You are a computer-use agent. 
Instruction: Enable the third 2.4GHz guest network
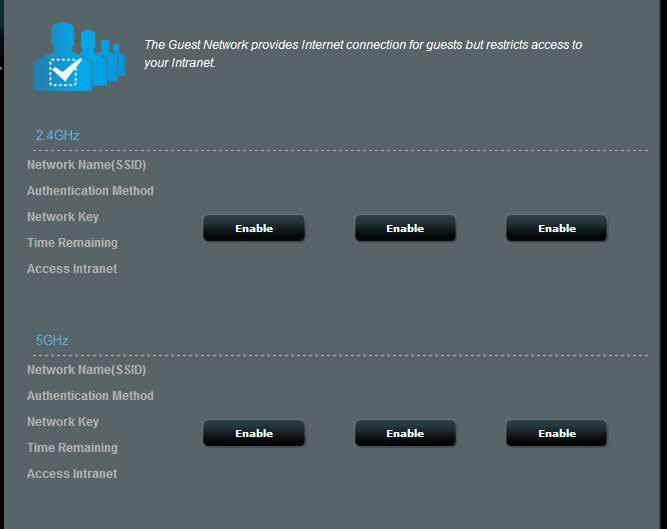(x=556, y=228)
